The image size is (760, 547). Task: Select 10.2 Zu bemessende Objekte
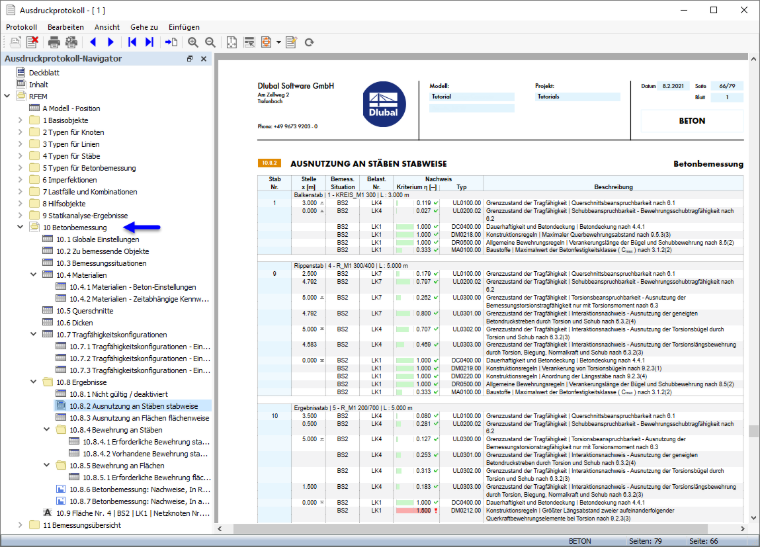pyautogui.click(x=102, y=251)
